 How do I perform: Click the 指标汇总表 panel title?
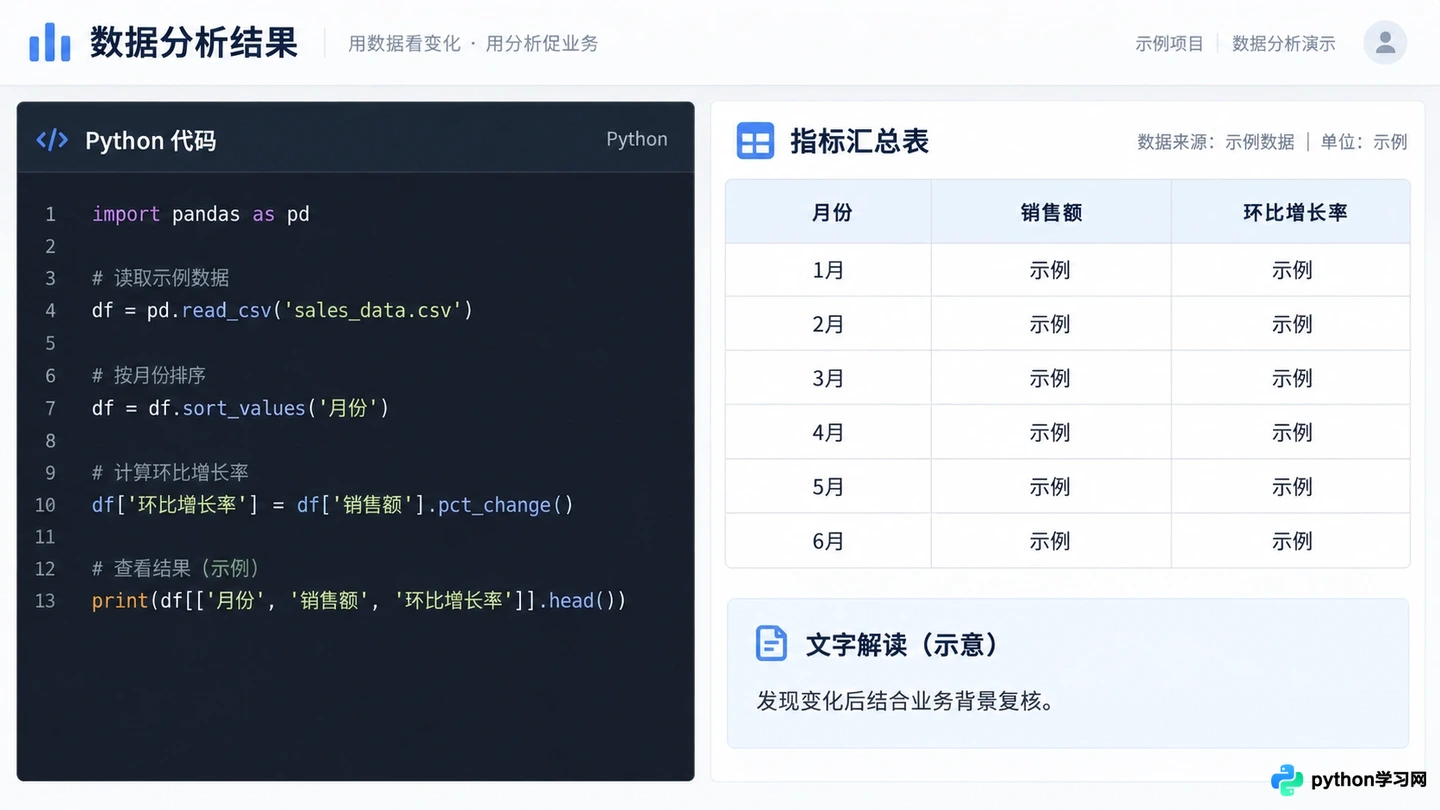(860, 141)
